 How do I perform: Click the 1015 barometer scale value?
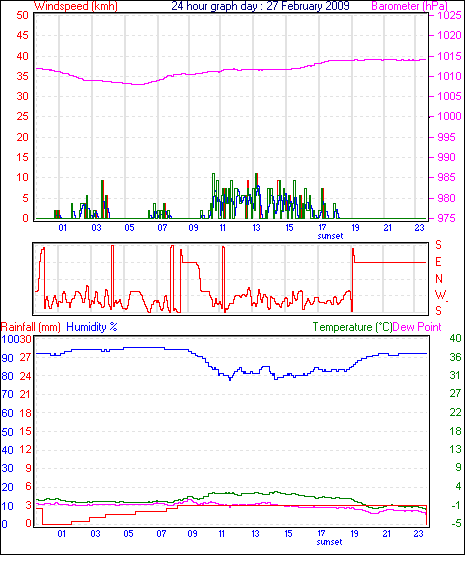pos(449,56)
